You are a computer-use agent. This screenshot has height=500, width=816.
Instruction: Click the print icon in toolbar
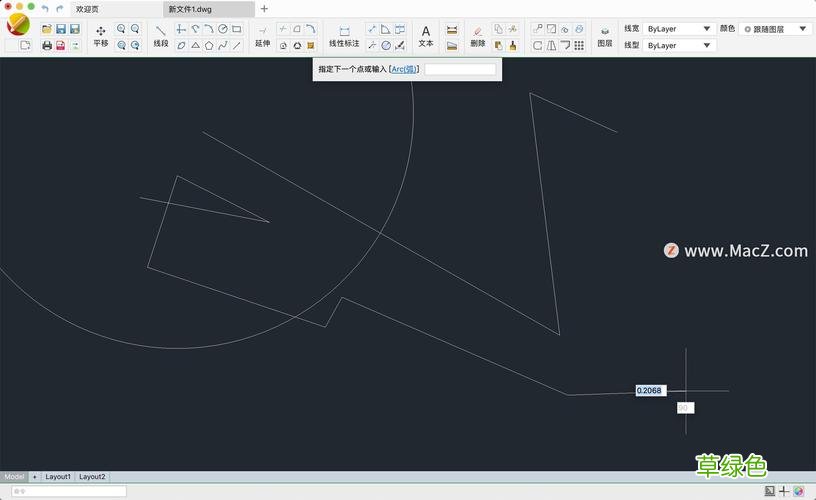[46, 45]
